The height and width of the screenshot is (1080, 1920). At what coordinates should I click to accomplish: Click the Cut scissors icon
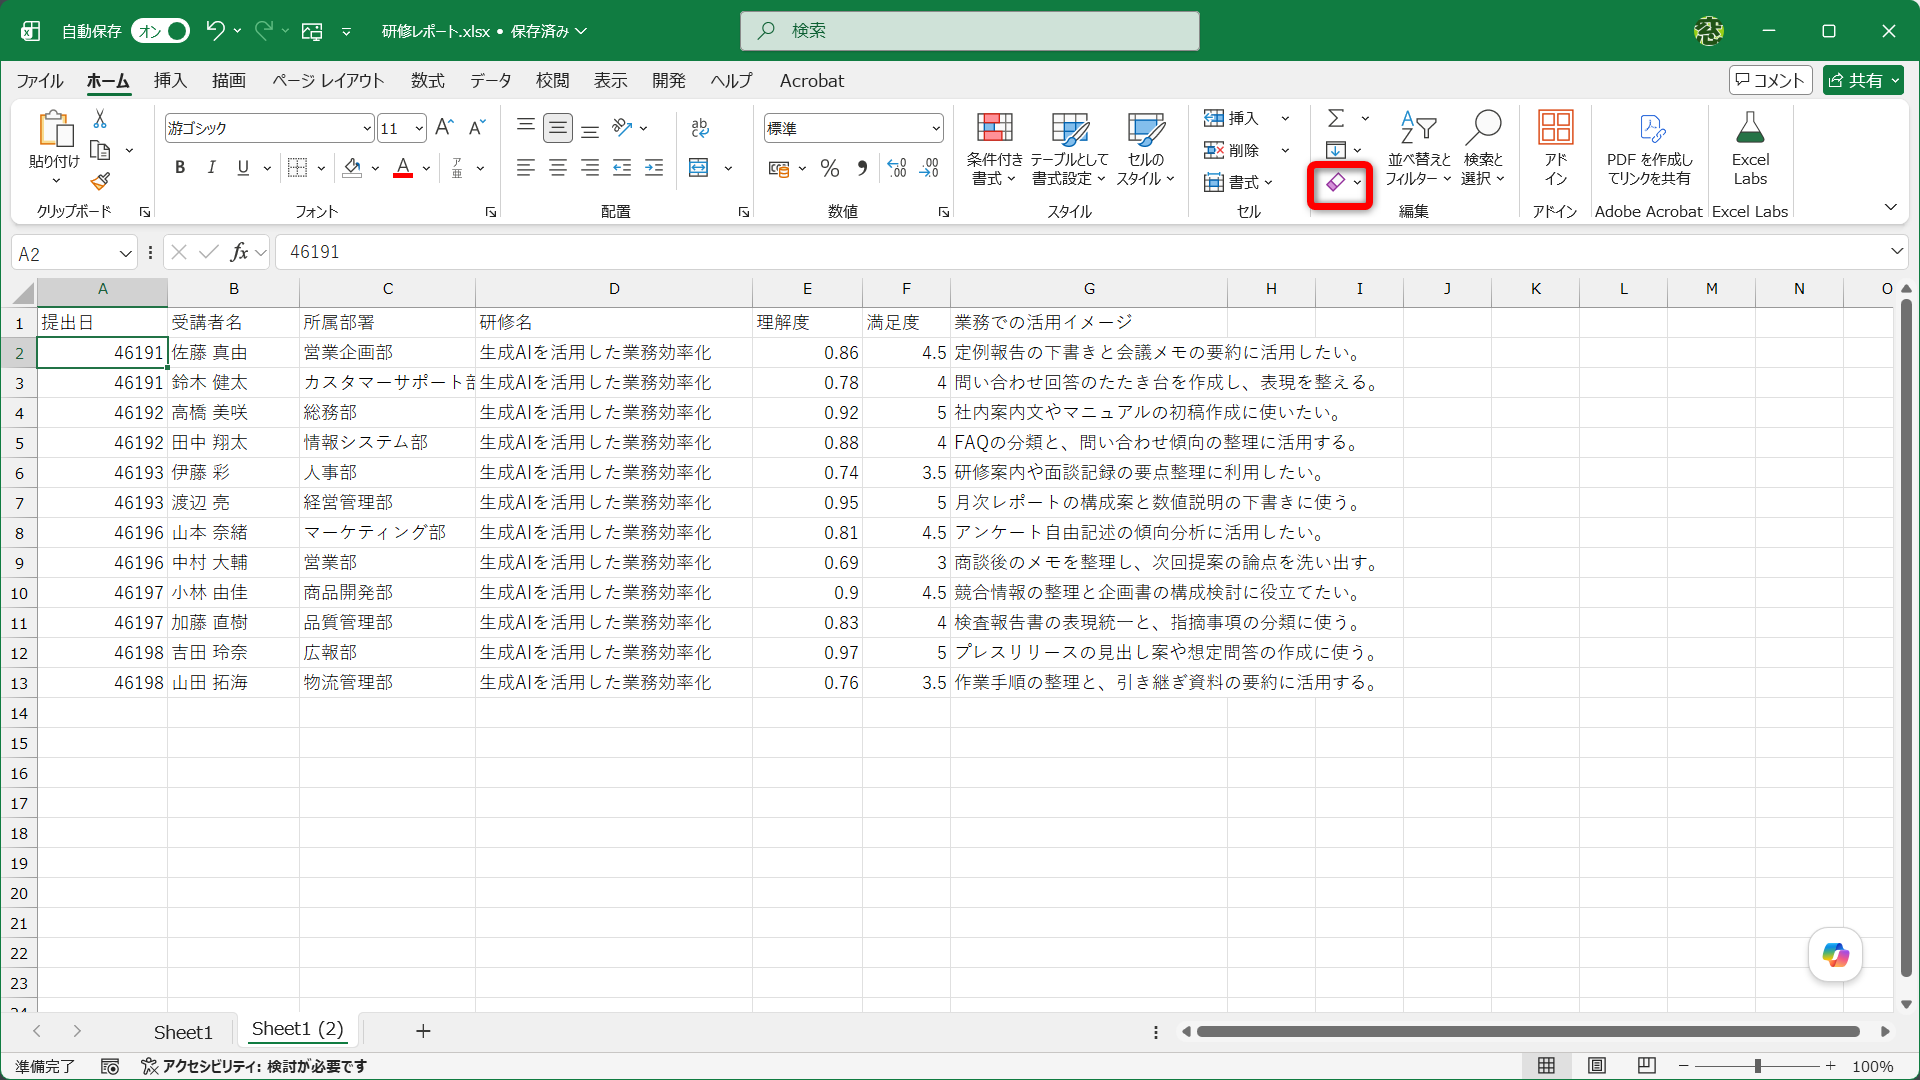pyautogui.click(x=100, y=119)
